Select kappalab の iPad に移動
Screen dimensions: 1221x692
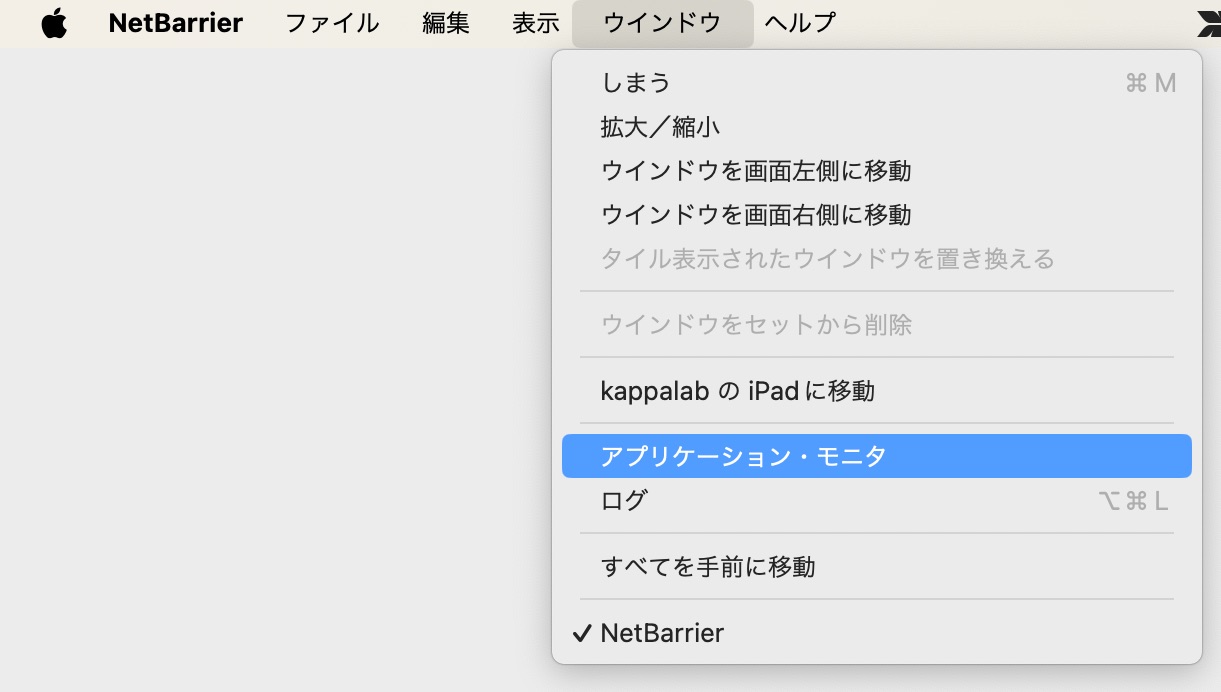(877, 390)
